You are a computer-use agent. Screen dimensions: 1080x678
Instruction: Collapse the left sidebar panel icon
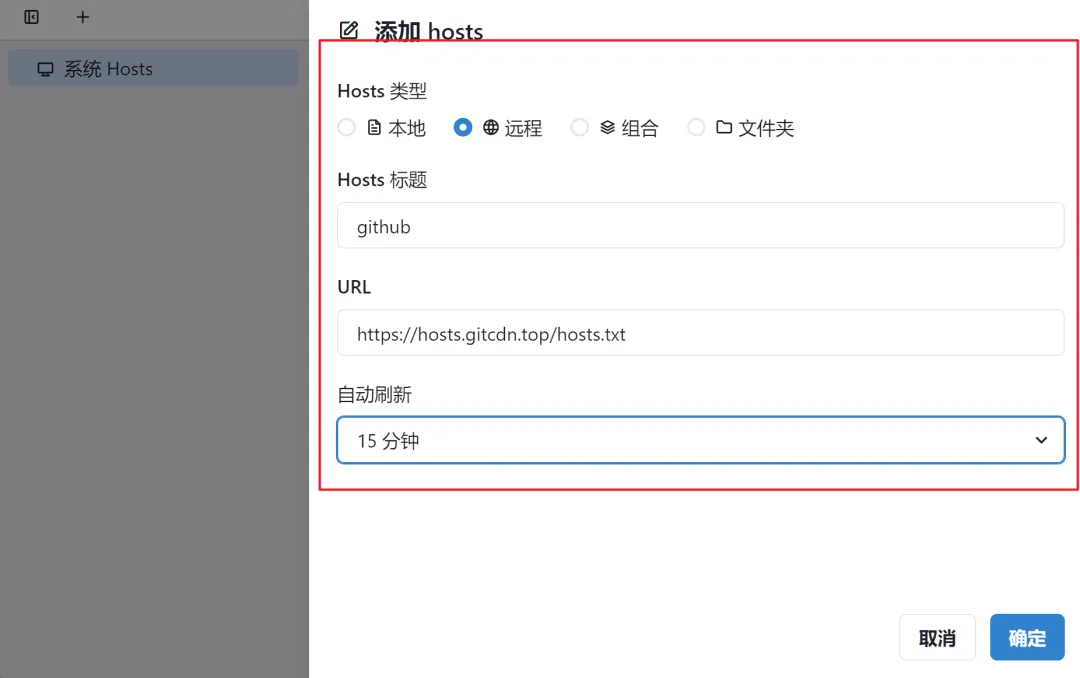point(32,17)
